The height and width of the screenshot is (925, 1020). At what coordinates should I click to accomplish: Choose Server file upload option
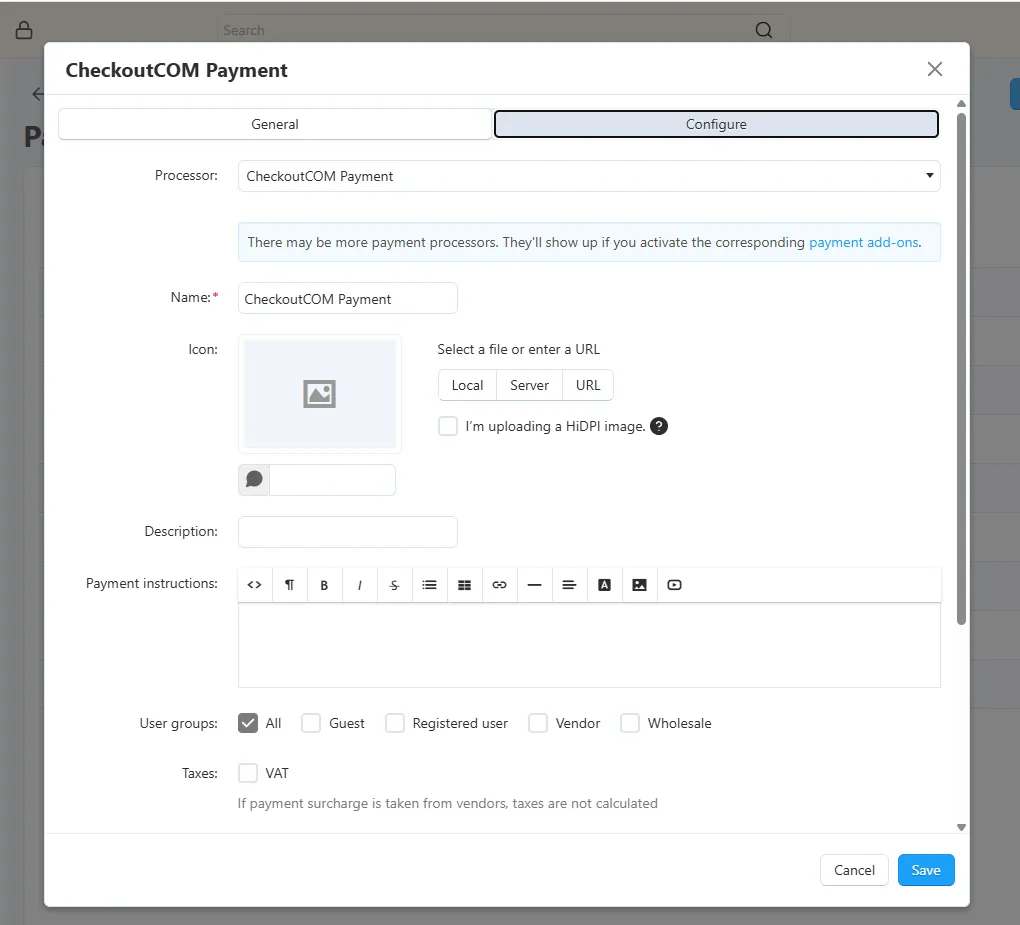coord(530,385)
